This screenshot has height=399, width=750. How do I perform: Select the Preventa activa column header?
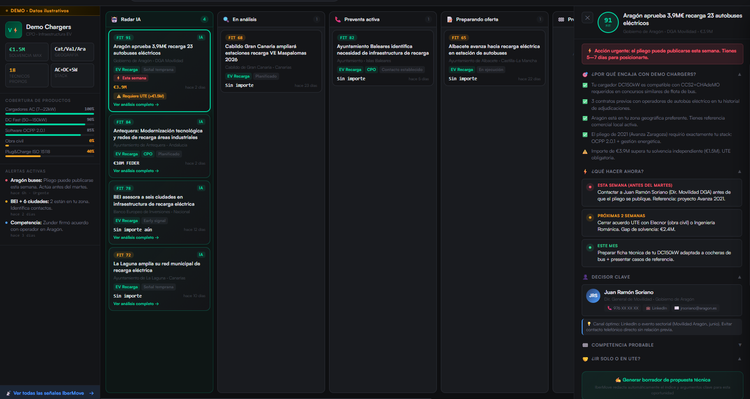coord(383,20)
